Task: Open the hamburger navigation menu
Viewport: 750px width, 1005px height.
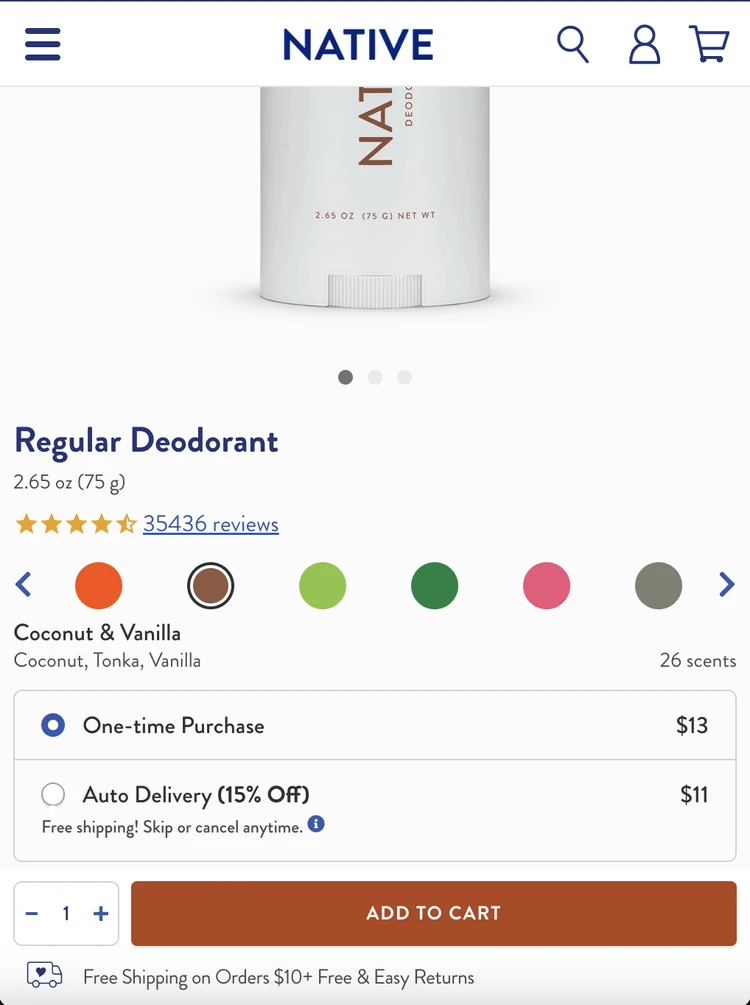Action: 42,44
